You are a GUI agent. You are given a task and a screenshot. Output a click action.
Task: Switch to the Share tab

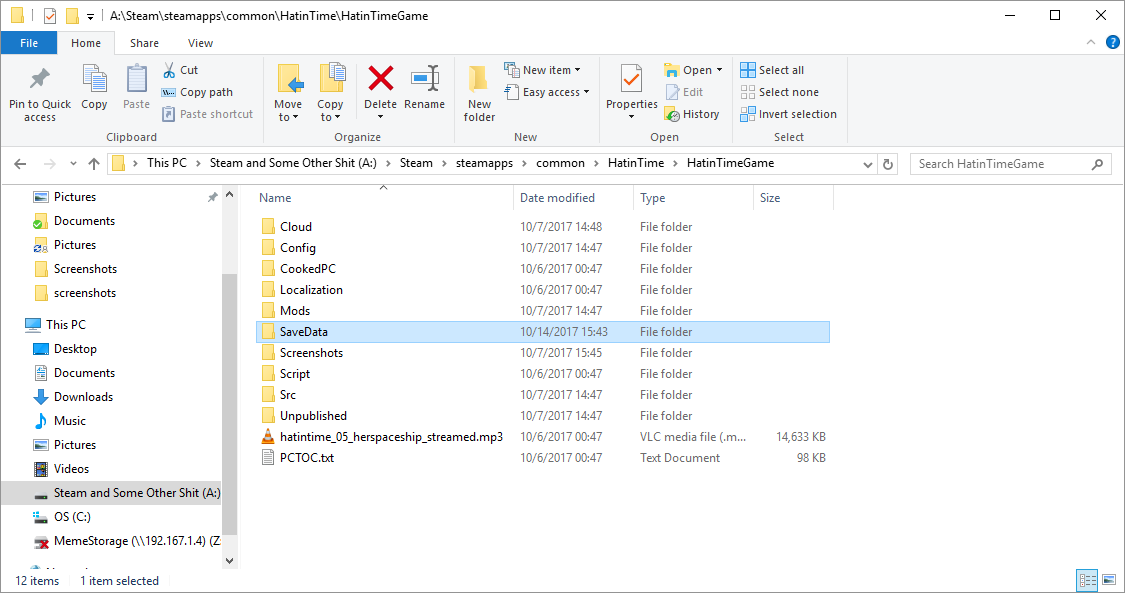(144, 43)
